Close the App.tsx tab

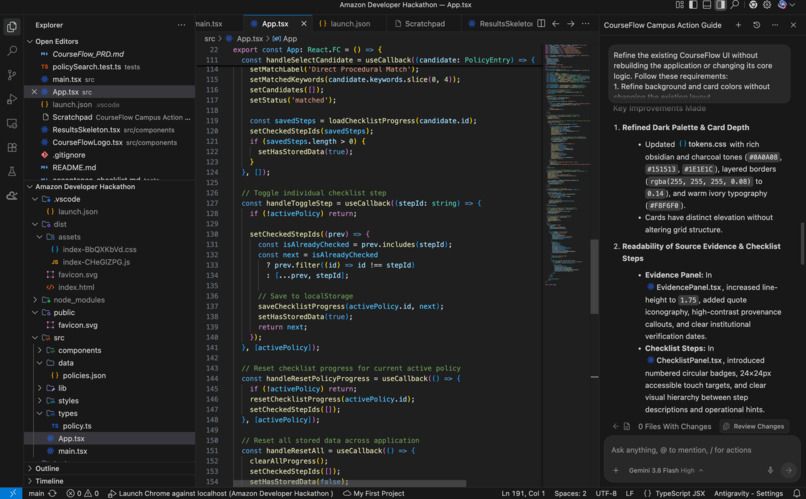click(x=304, y=24)
